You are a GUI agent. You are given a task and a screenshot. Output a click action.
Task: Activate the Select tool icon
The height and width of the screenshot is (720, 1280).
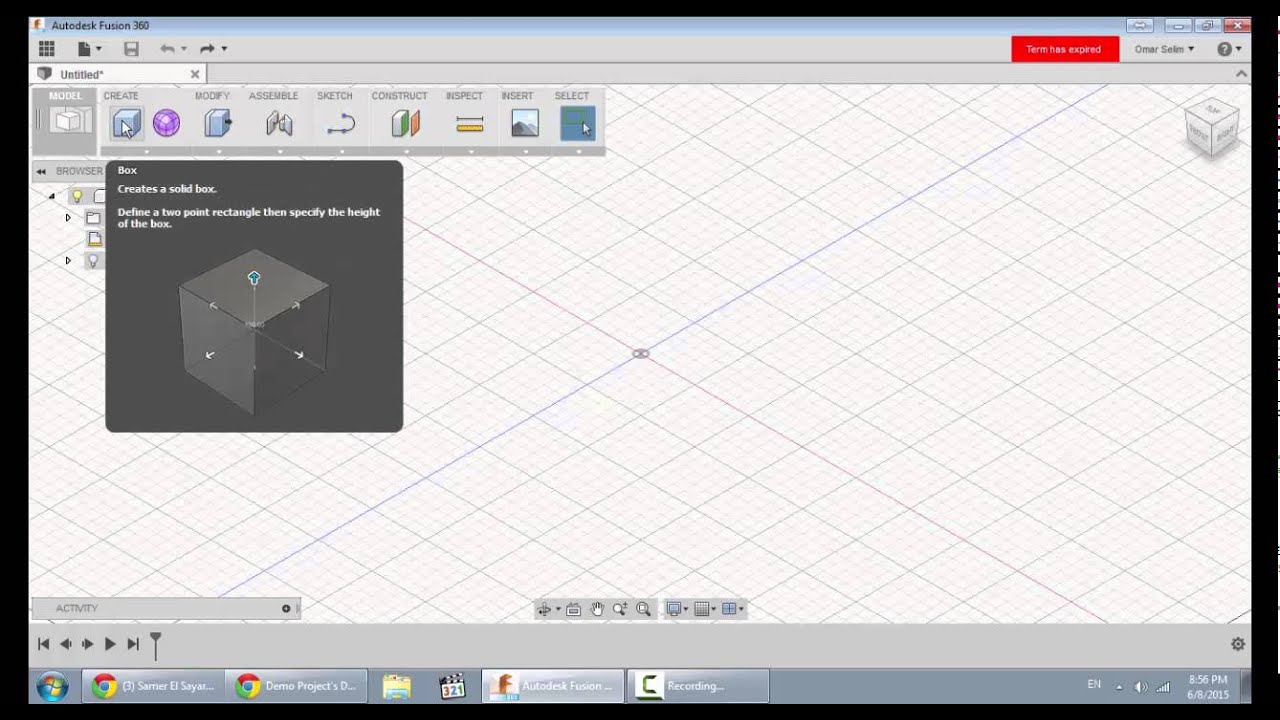[578, 124]
